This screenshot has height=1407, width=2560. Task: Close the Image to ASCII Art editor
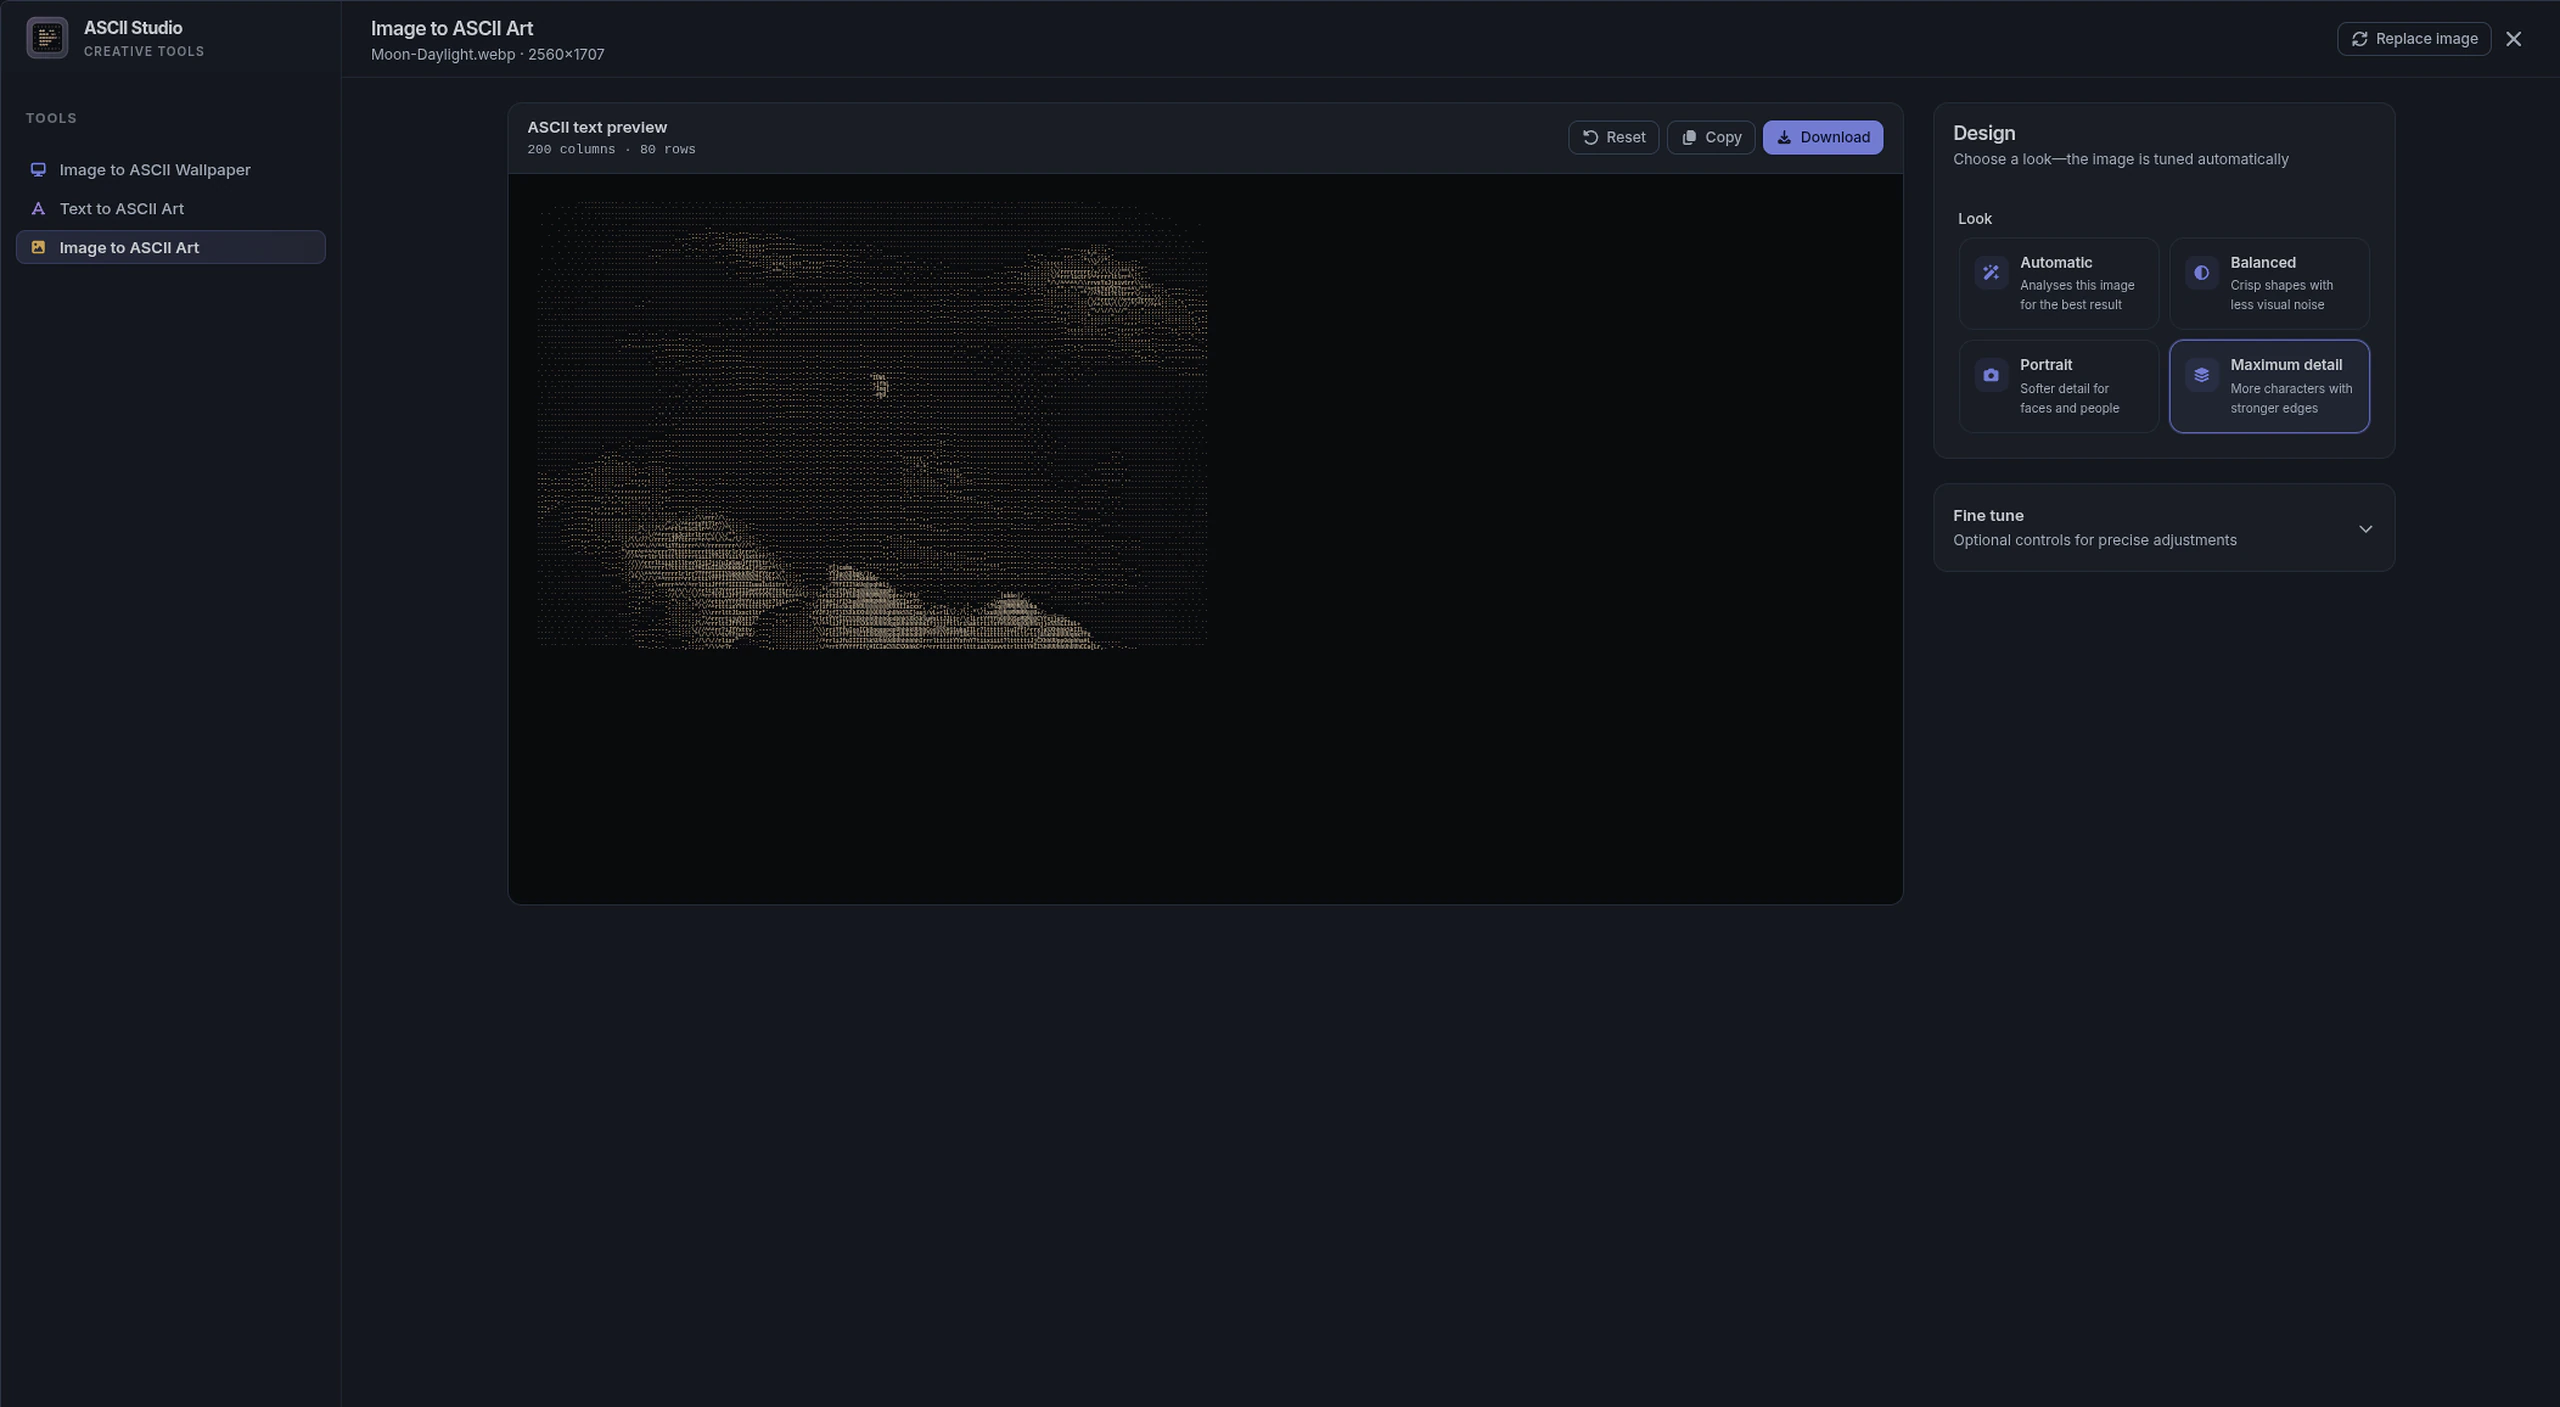tap(2513, 39)
